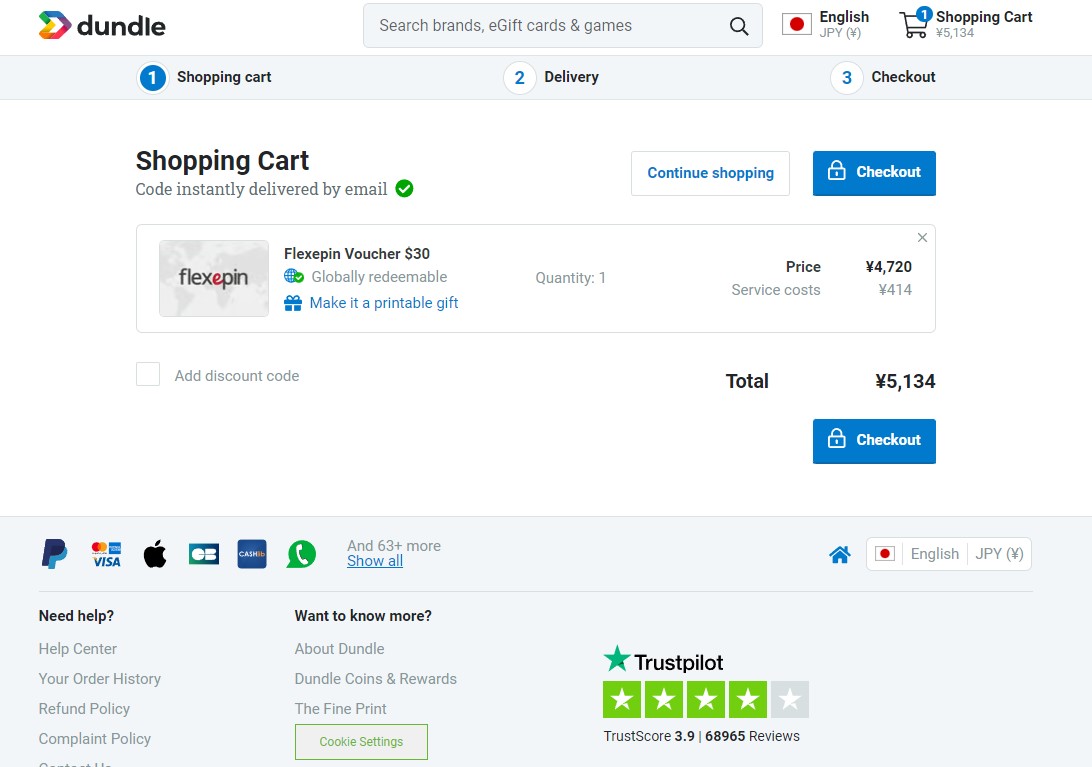Image resolution: width=1092 pixels, height=767 pixels.
Task: Open Your Order History link
Action: [100, 679]
